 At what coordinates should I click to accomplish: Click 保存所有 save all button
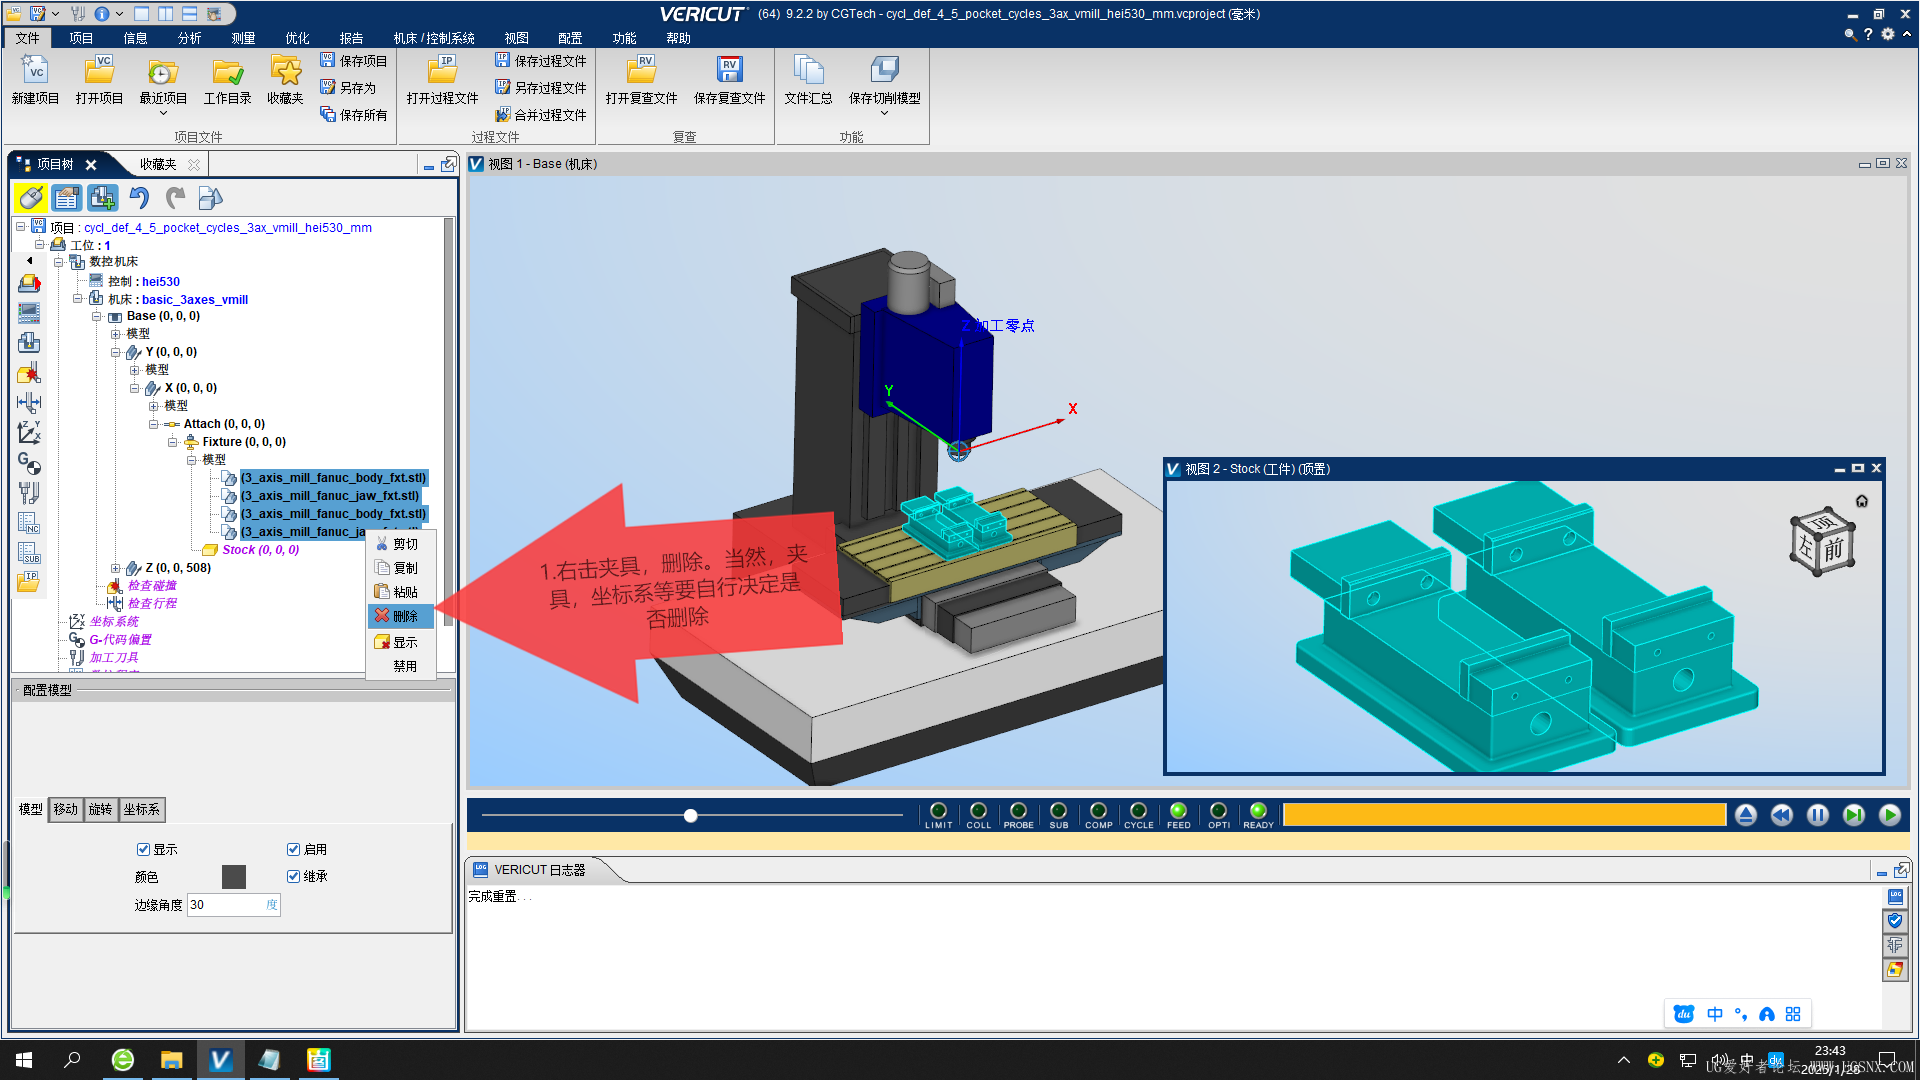point(353,115)
